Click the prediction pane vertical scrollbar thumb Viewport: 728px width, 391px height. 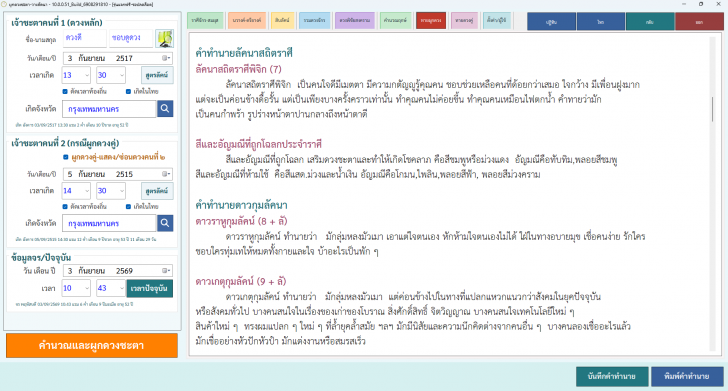712,110
